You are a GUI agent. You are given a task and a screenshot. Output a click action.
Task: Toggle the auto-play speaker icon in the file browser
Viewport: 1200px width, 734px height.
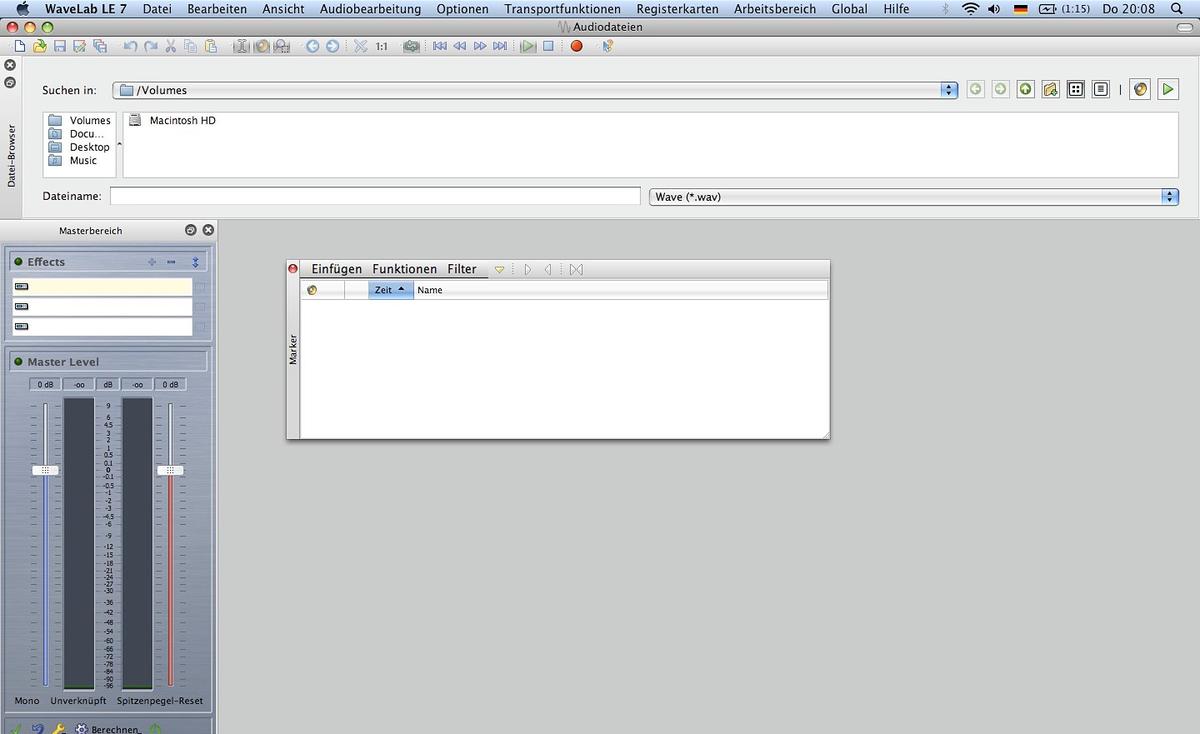tap(1141, 89)
